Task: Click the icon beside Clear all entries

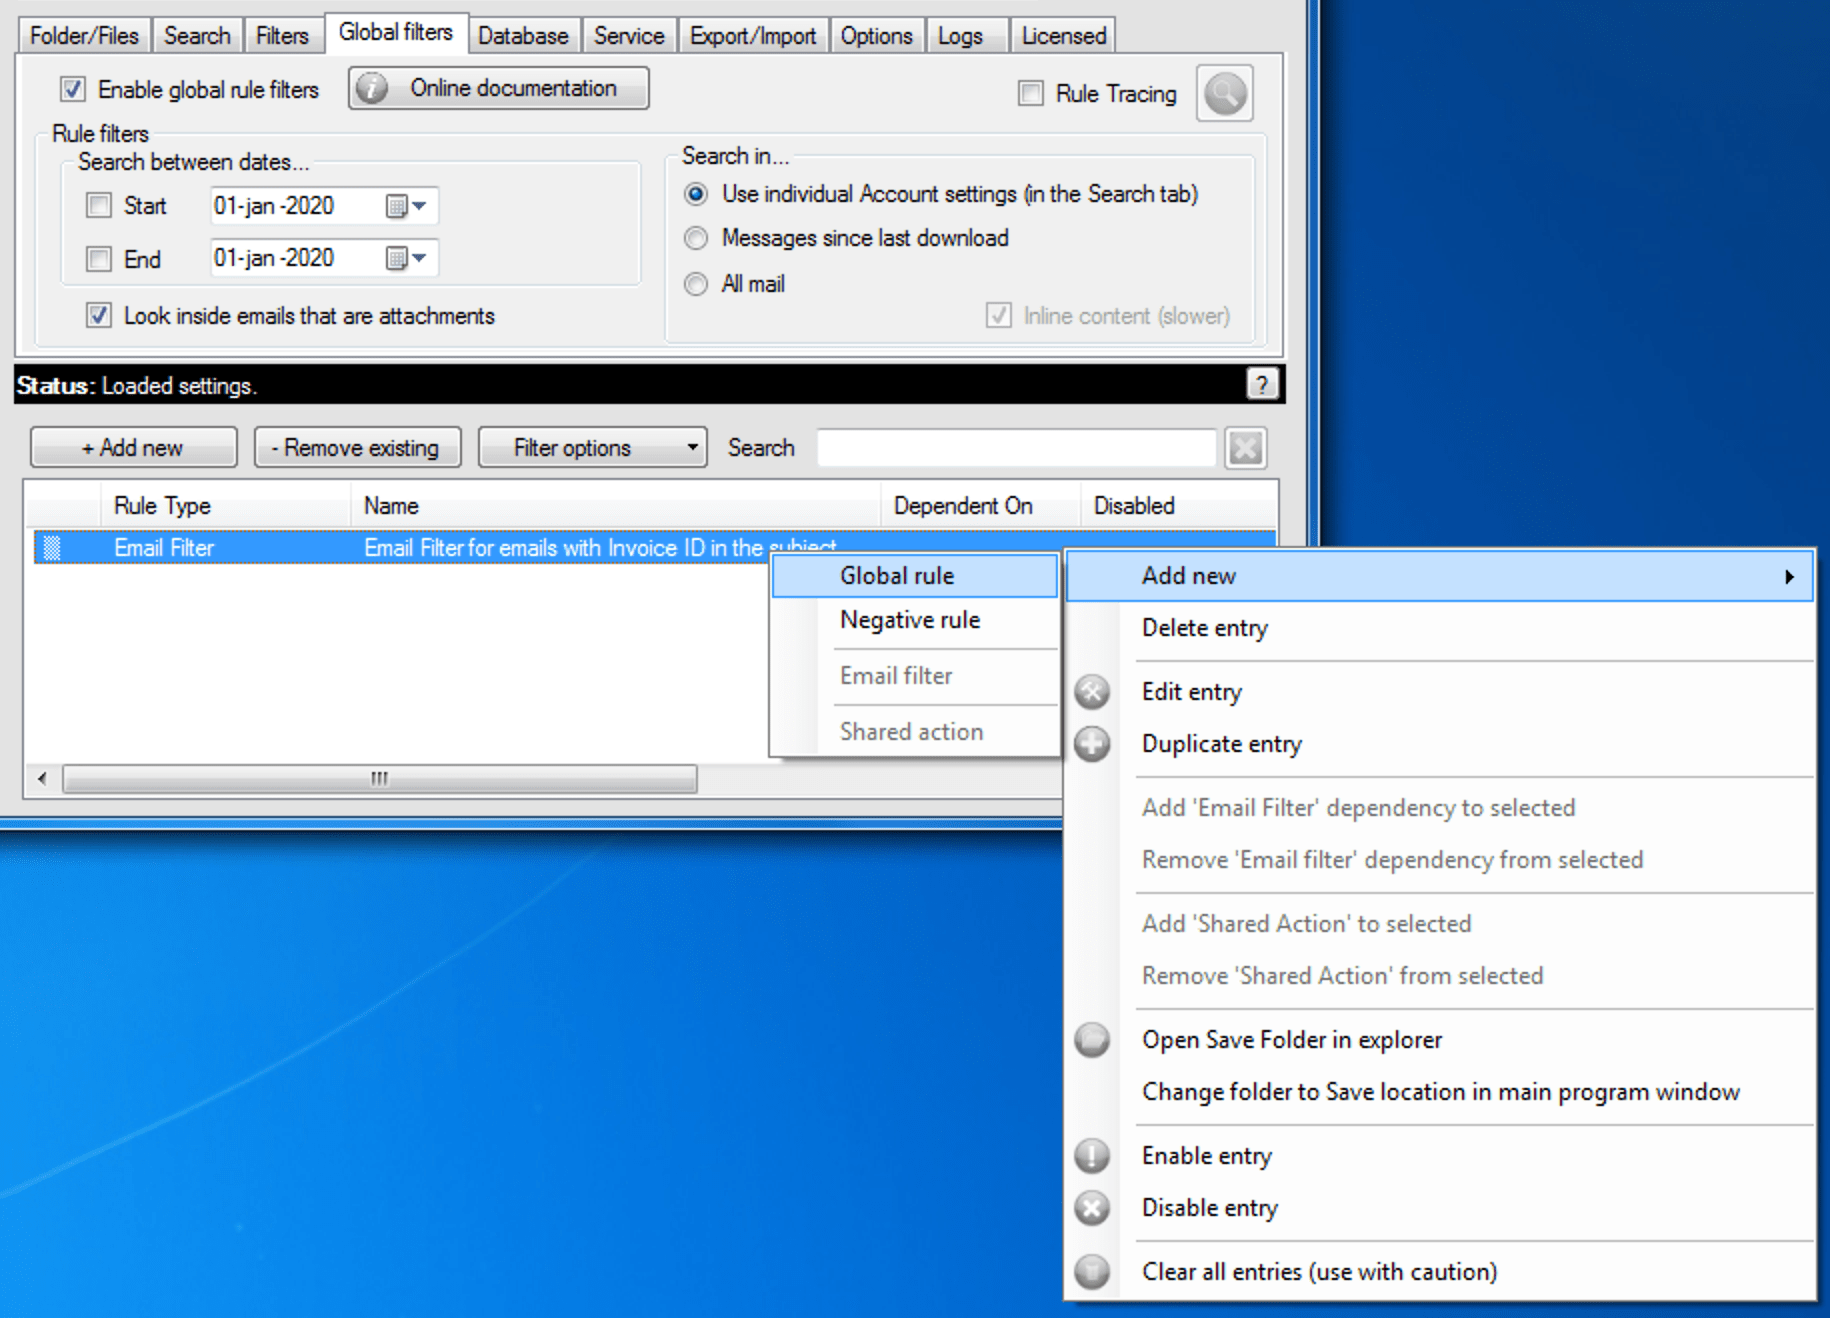Action: point(1092,1272)
